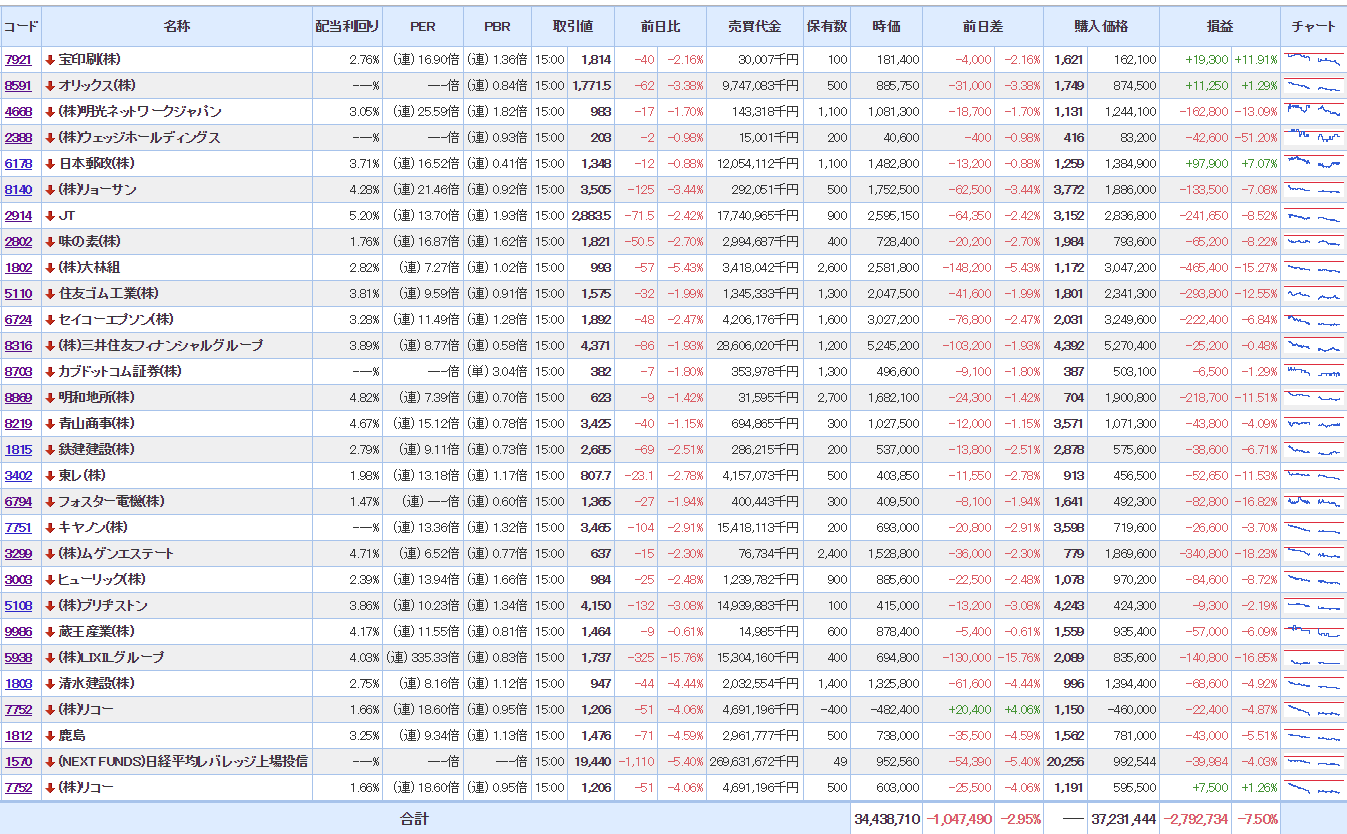Open the mini chart in the 鹿島 row
Viewport: 1347px width, 834px height.
point(1313,736)
